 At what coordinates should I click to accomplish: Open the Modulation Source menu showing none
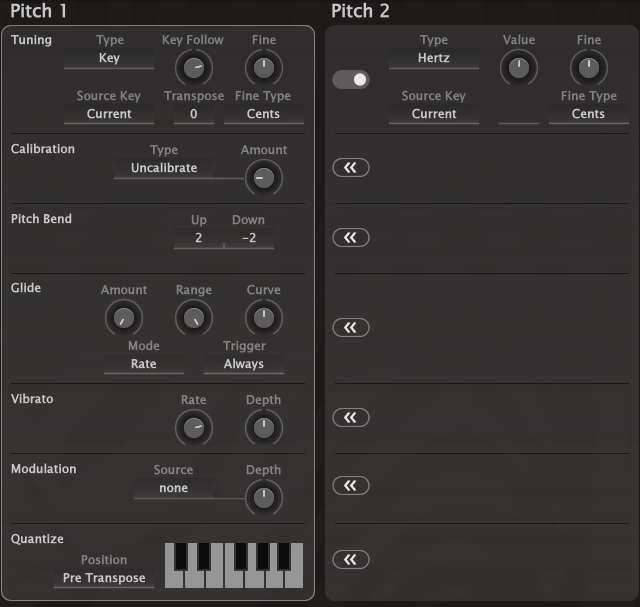(x=173, y=488)
